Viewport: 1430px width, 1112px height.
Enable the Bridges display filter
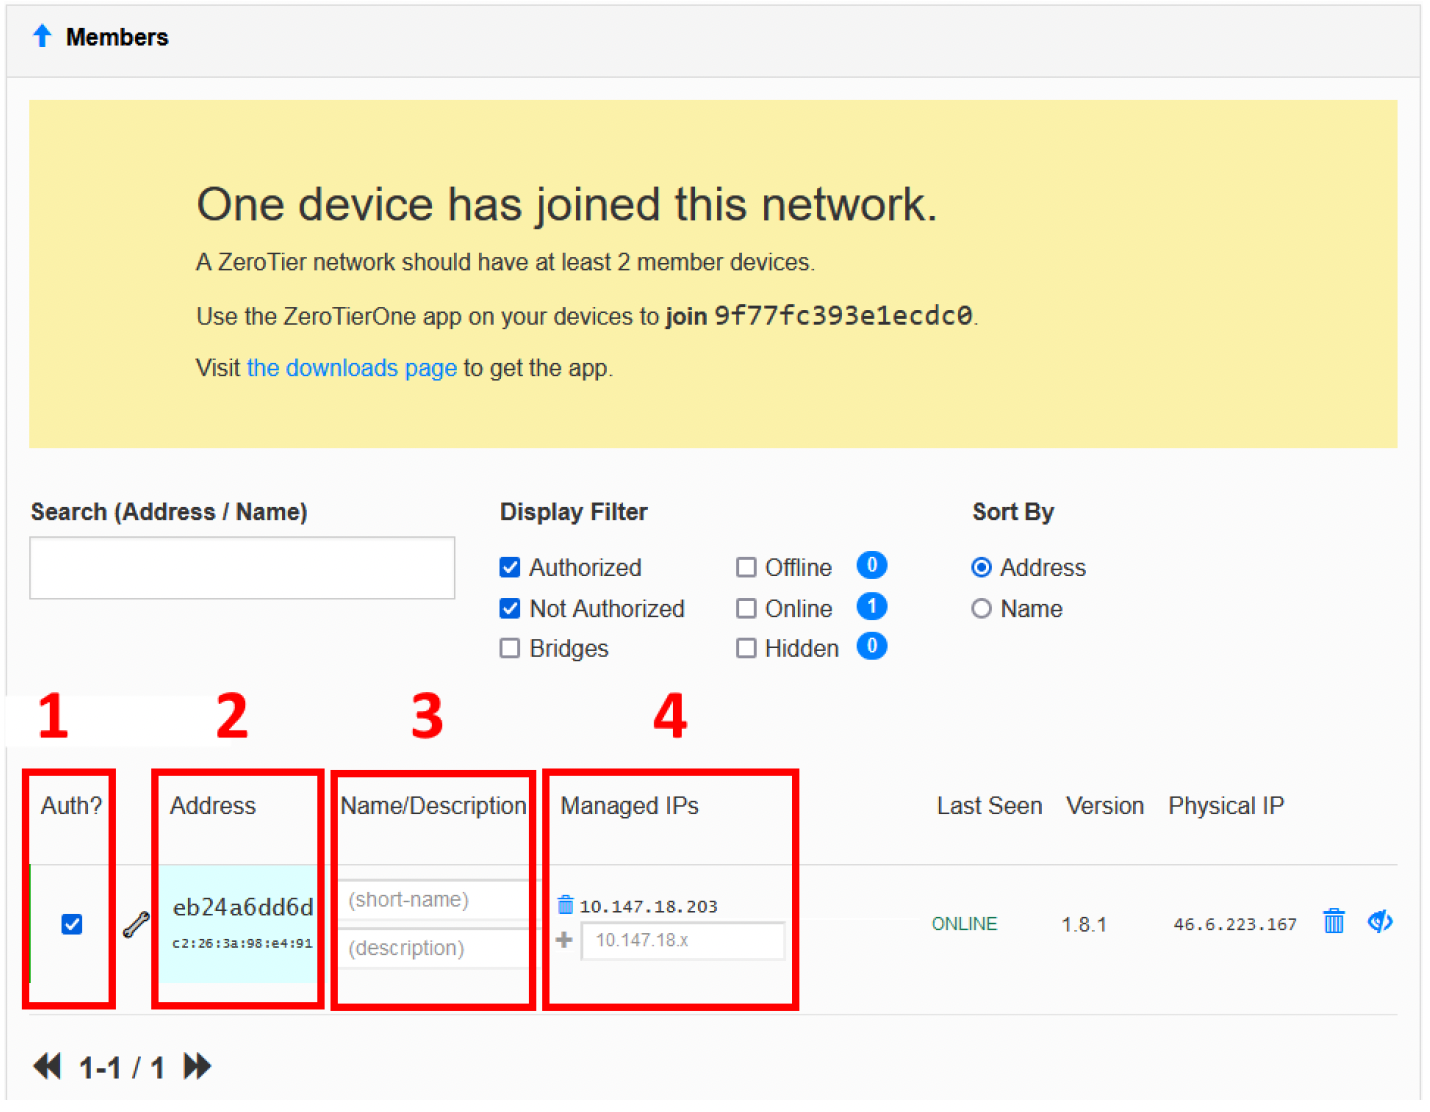510,649
